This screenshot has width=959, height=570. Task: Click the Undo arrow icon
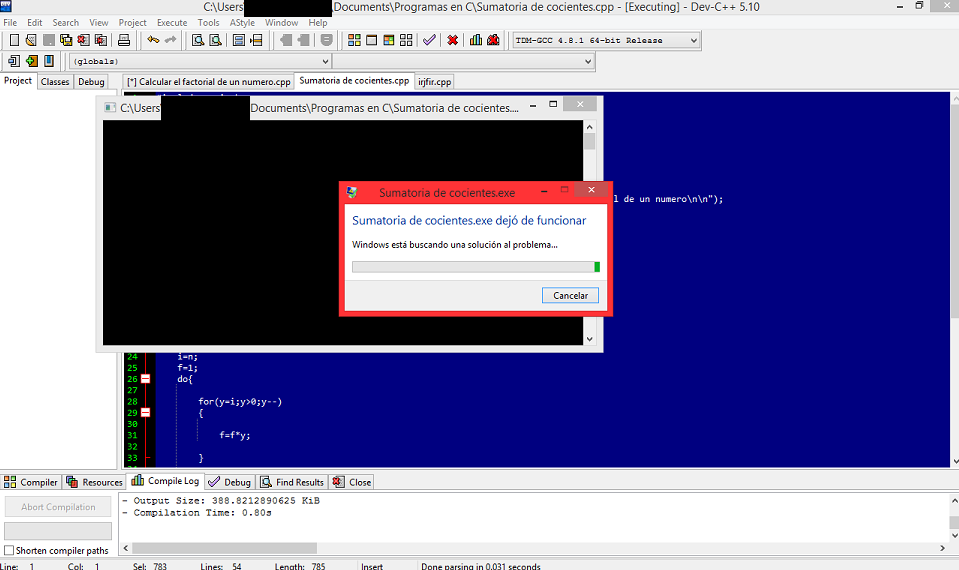pyautogui.click(x=153, y=40)
